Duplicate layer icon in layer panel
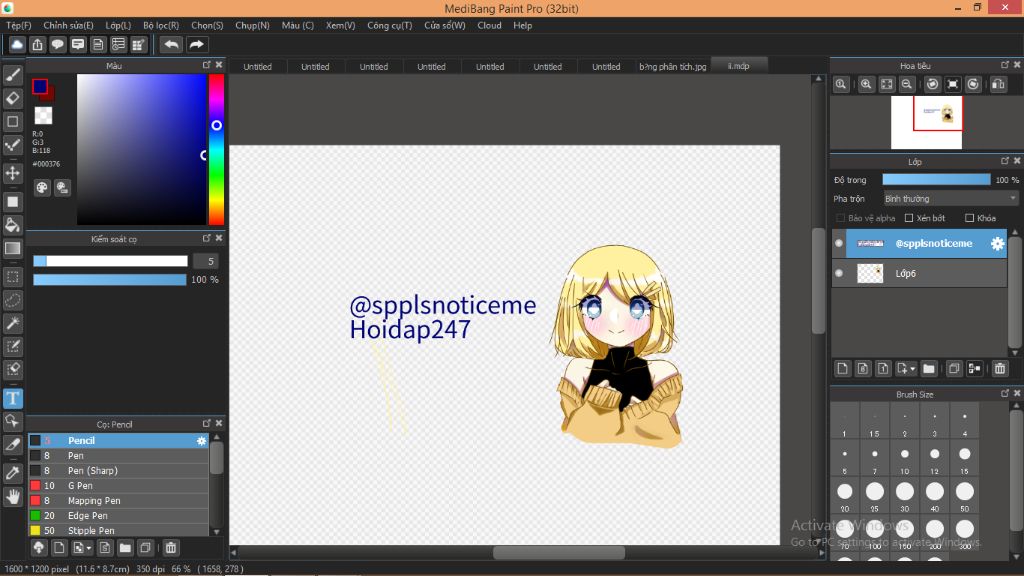1024x576 pixels. pos(953,368)
